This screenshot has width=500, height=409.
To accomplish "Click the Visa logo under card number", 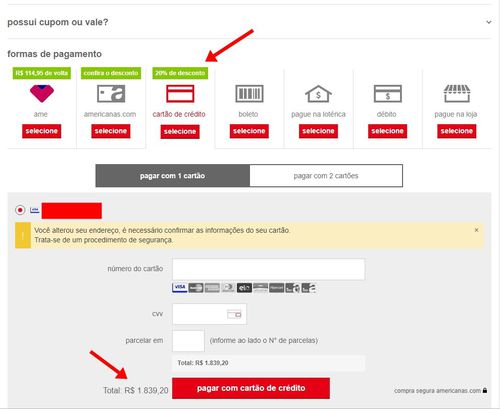I will coord(179,288).
